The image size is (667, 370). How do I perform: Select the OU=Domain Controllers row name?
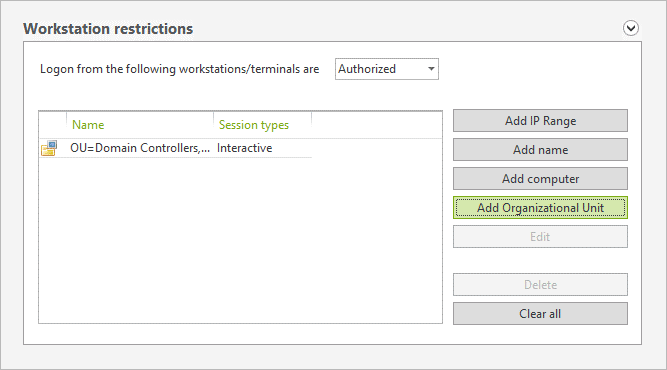[140, 148]
